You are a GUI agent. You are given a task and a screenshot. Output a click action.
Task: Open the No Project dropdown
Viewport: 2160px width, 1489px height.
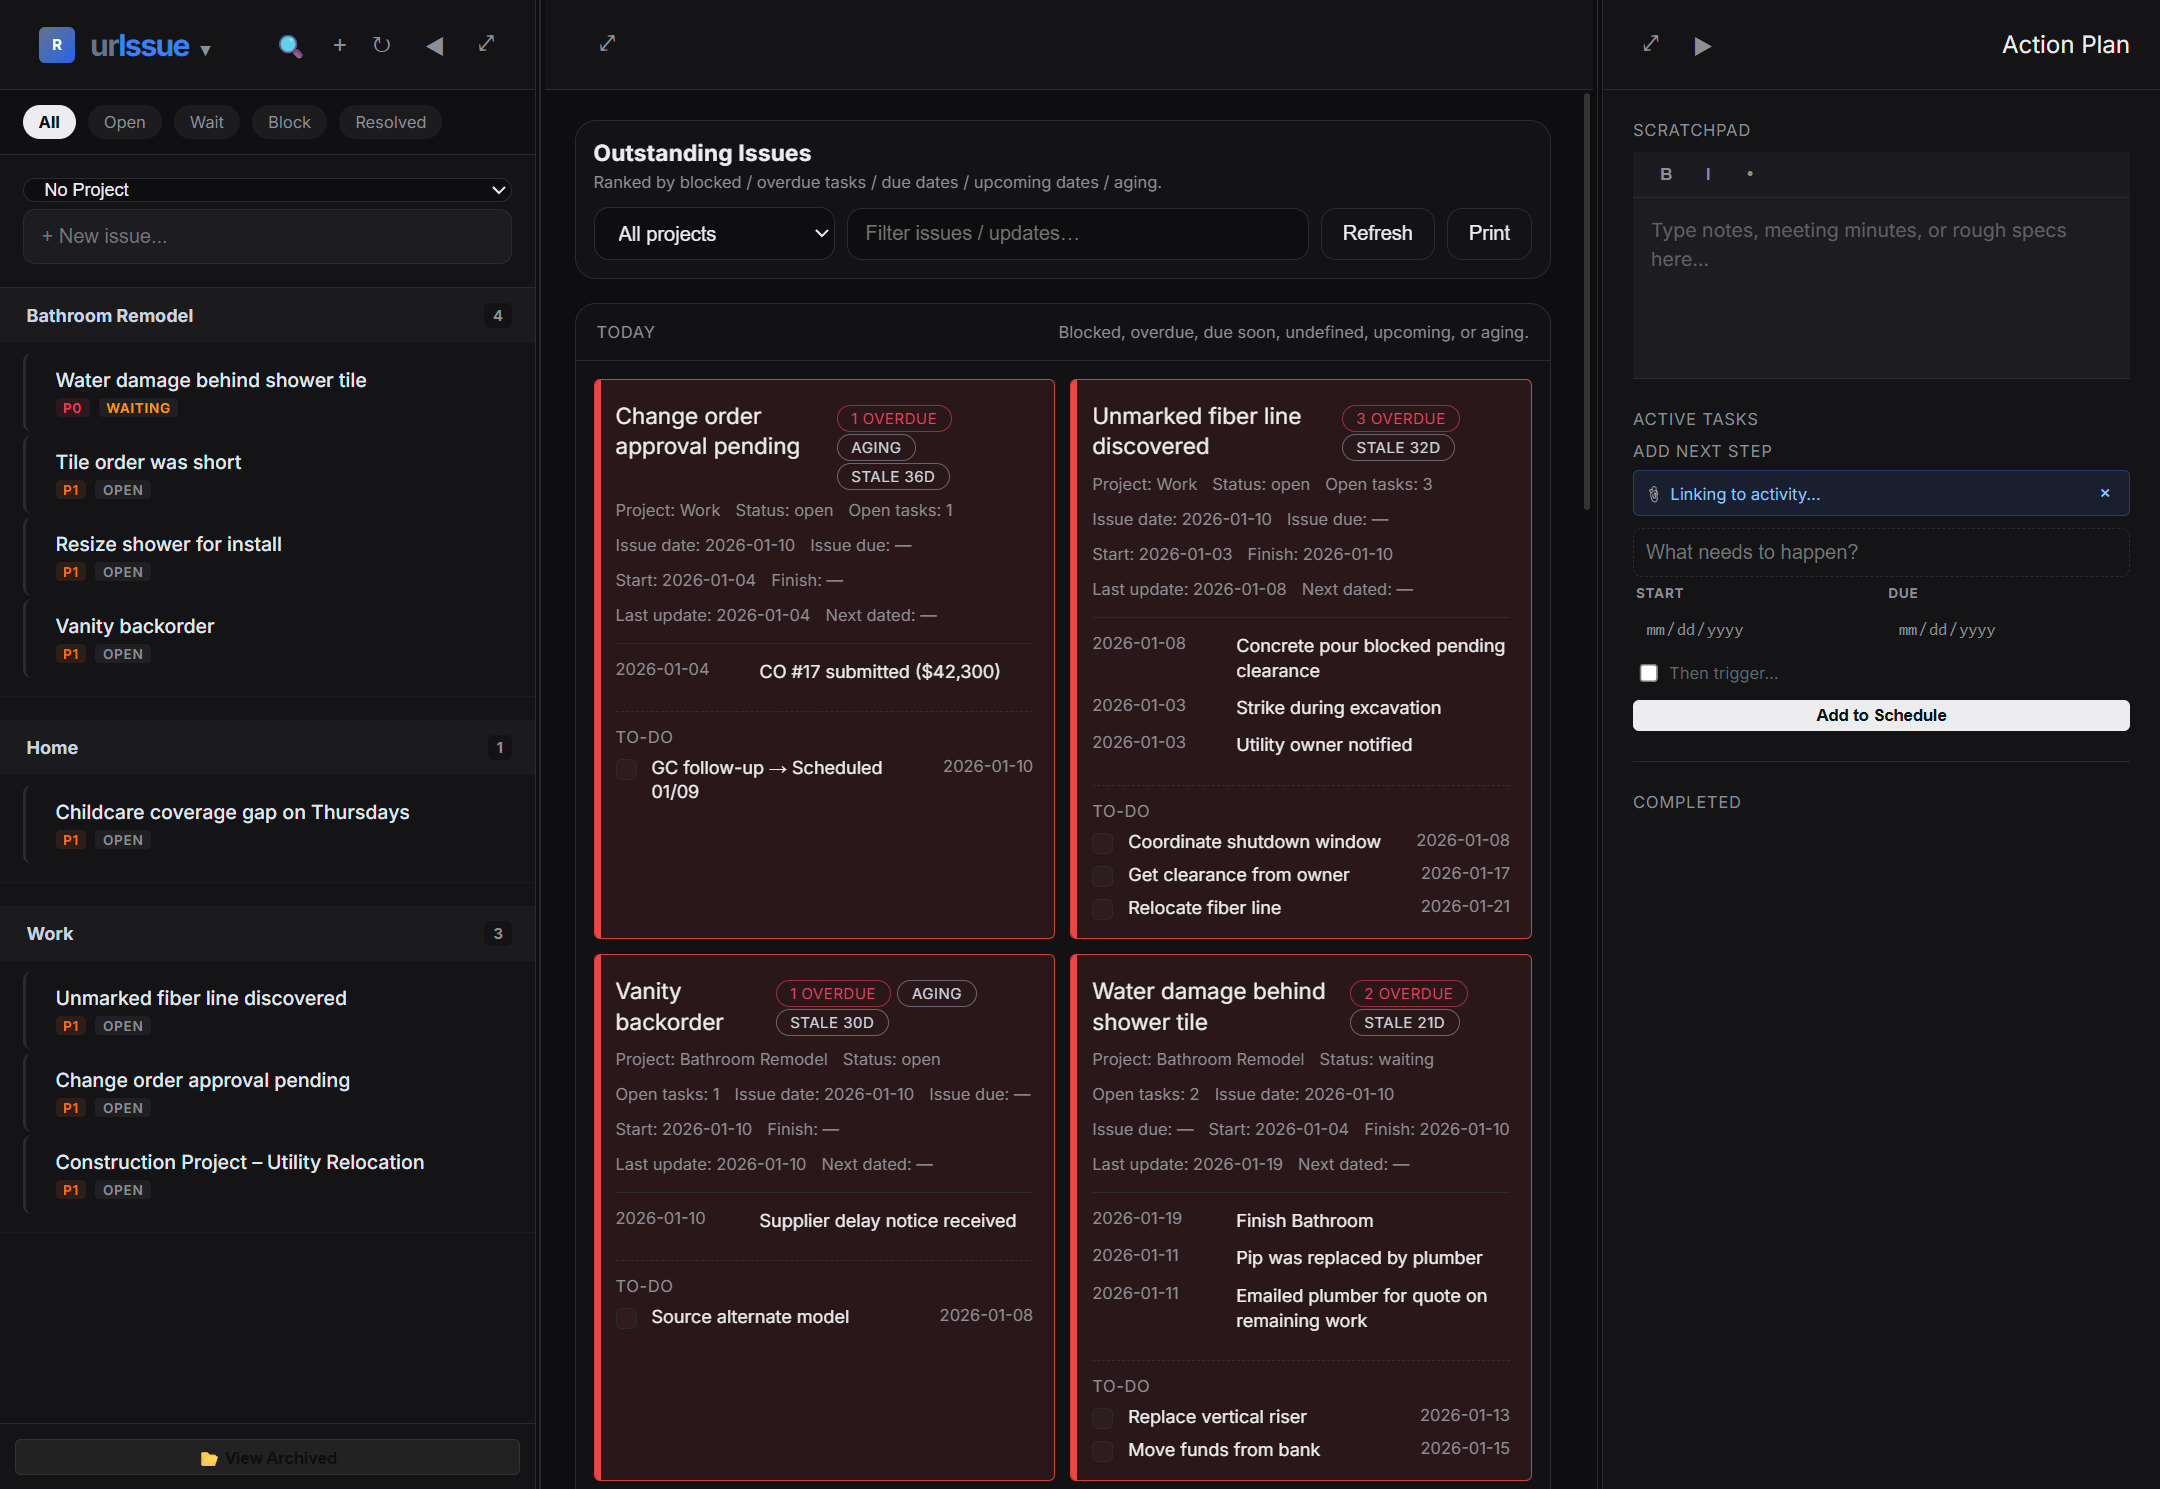pyautogui.click(x=267, y=190)
